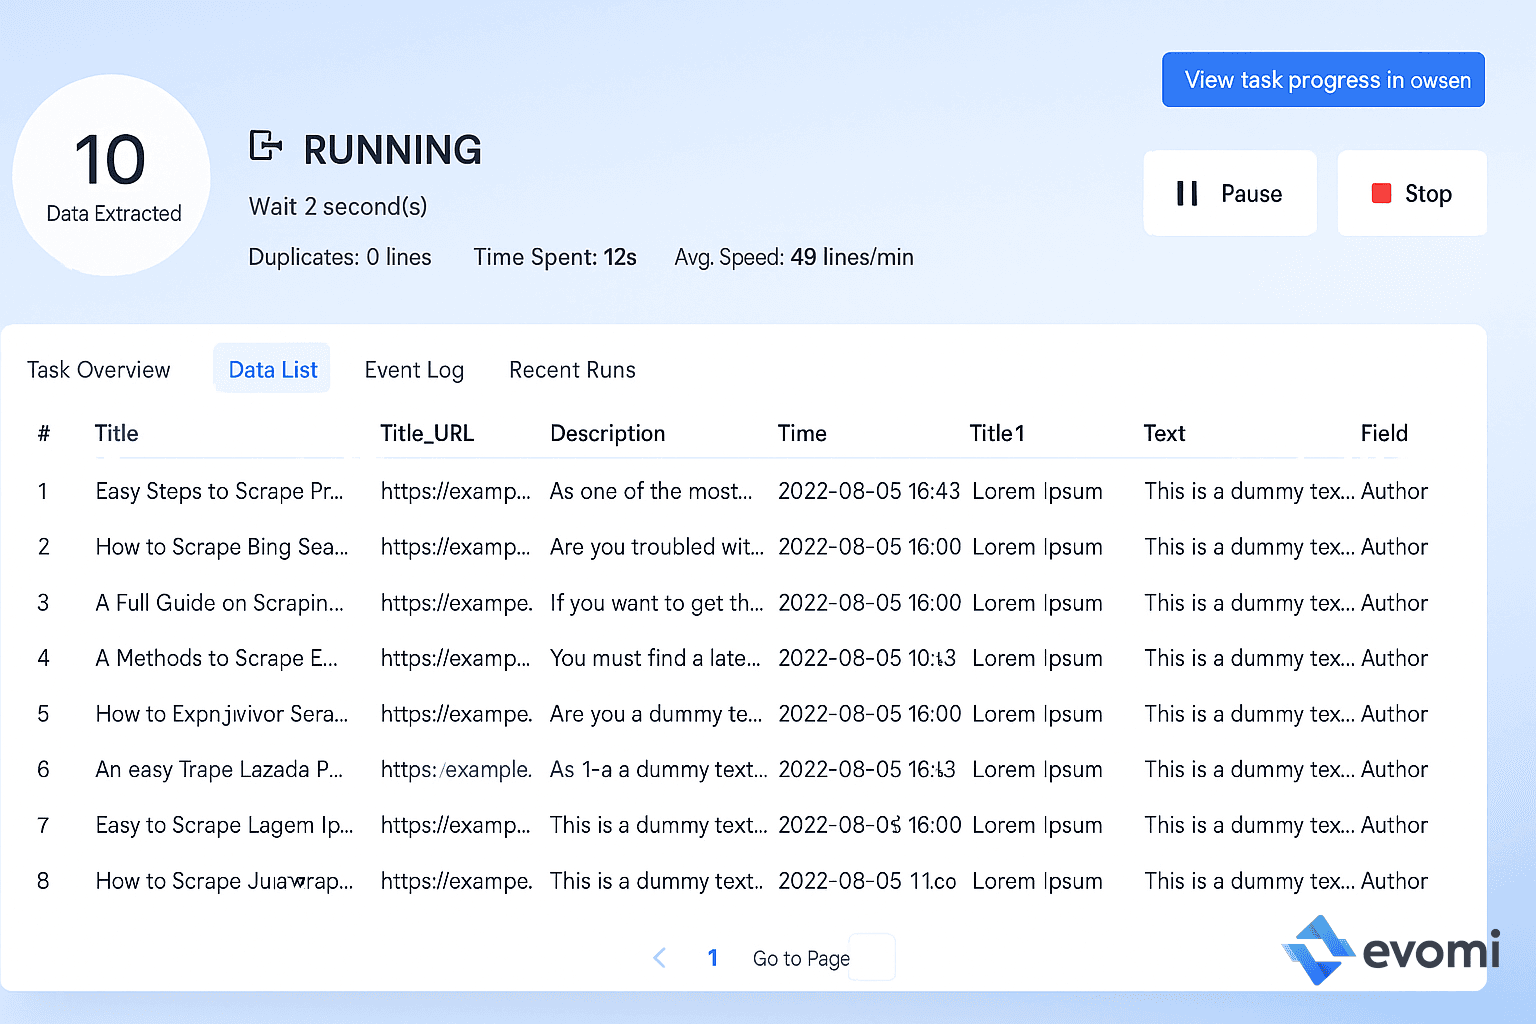The height and width of the screenshot is (1024, 1536).
Task: Click description "If you want to get th..."
Action: click(x=657, y=603)
